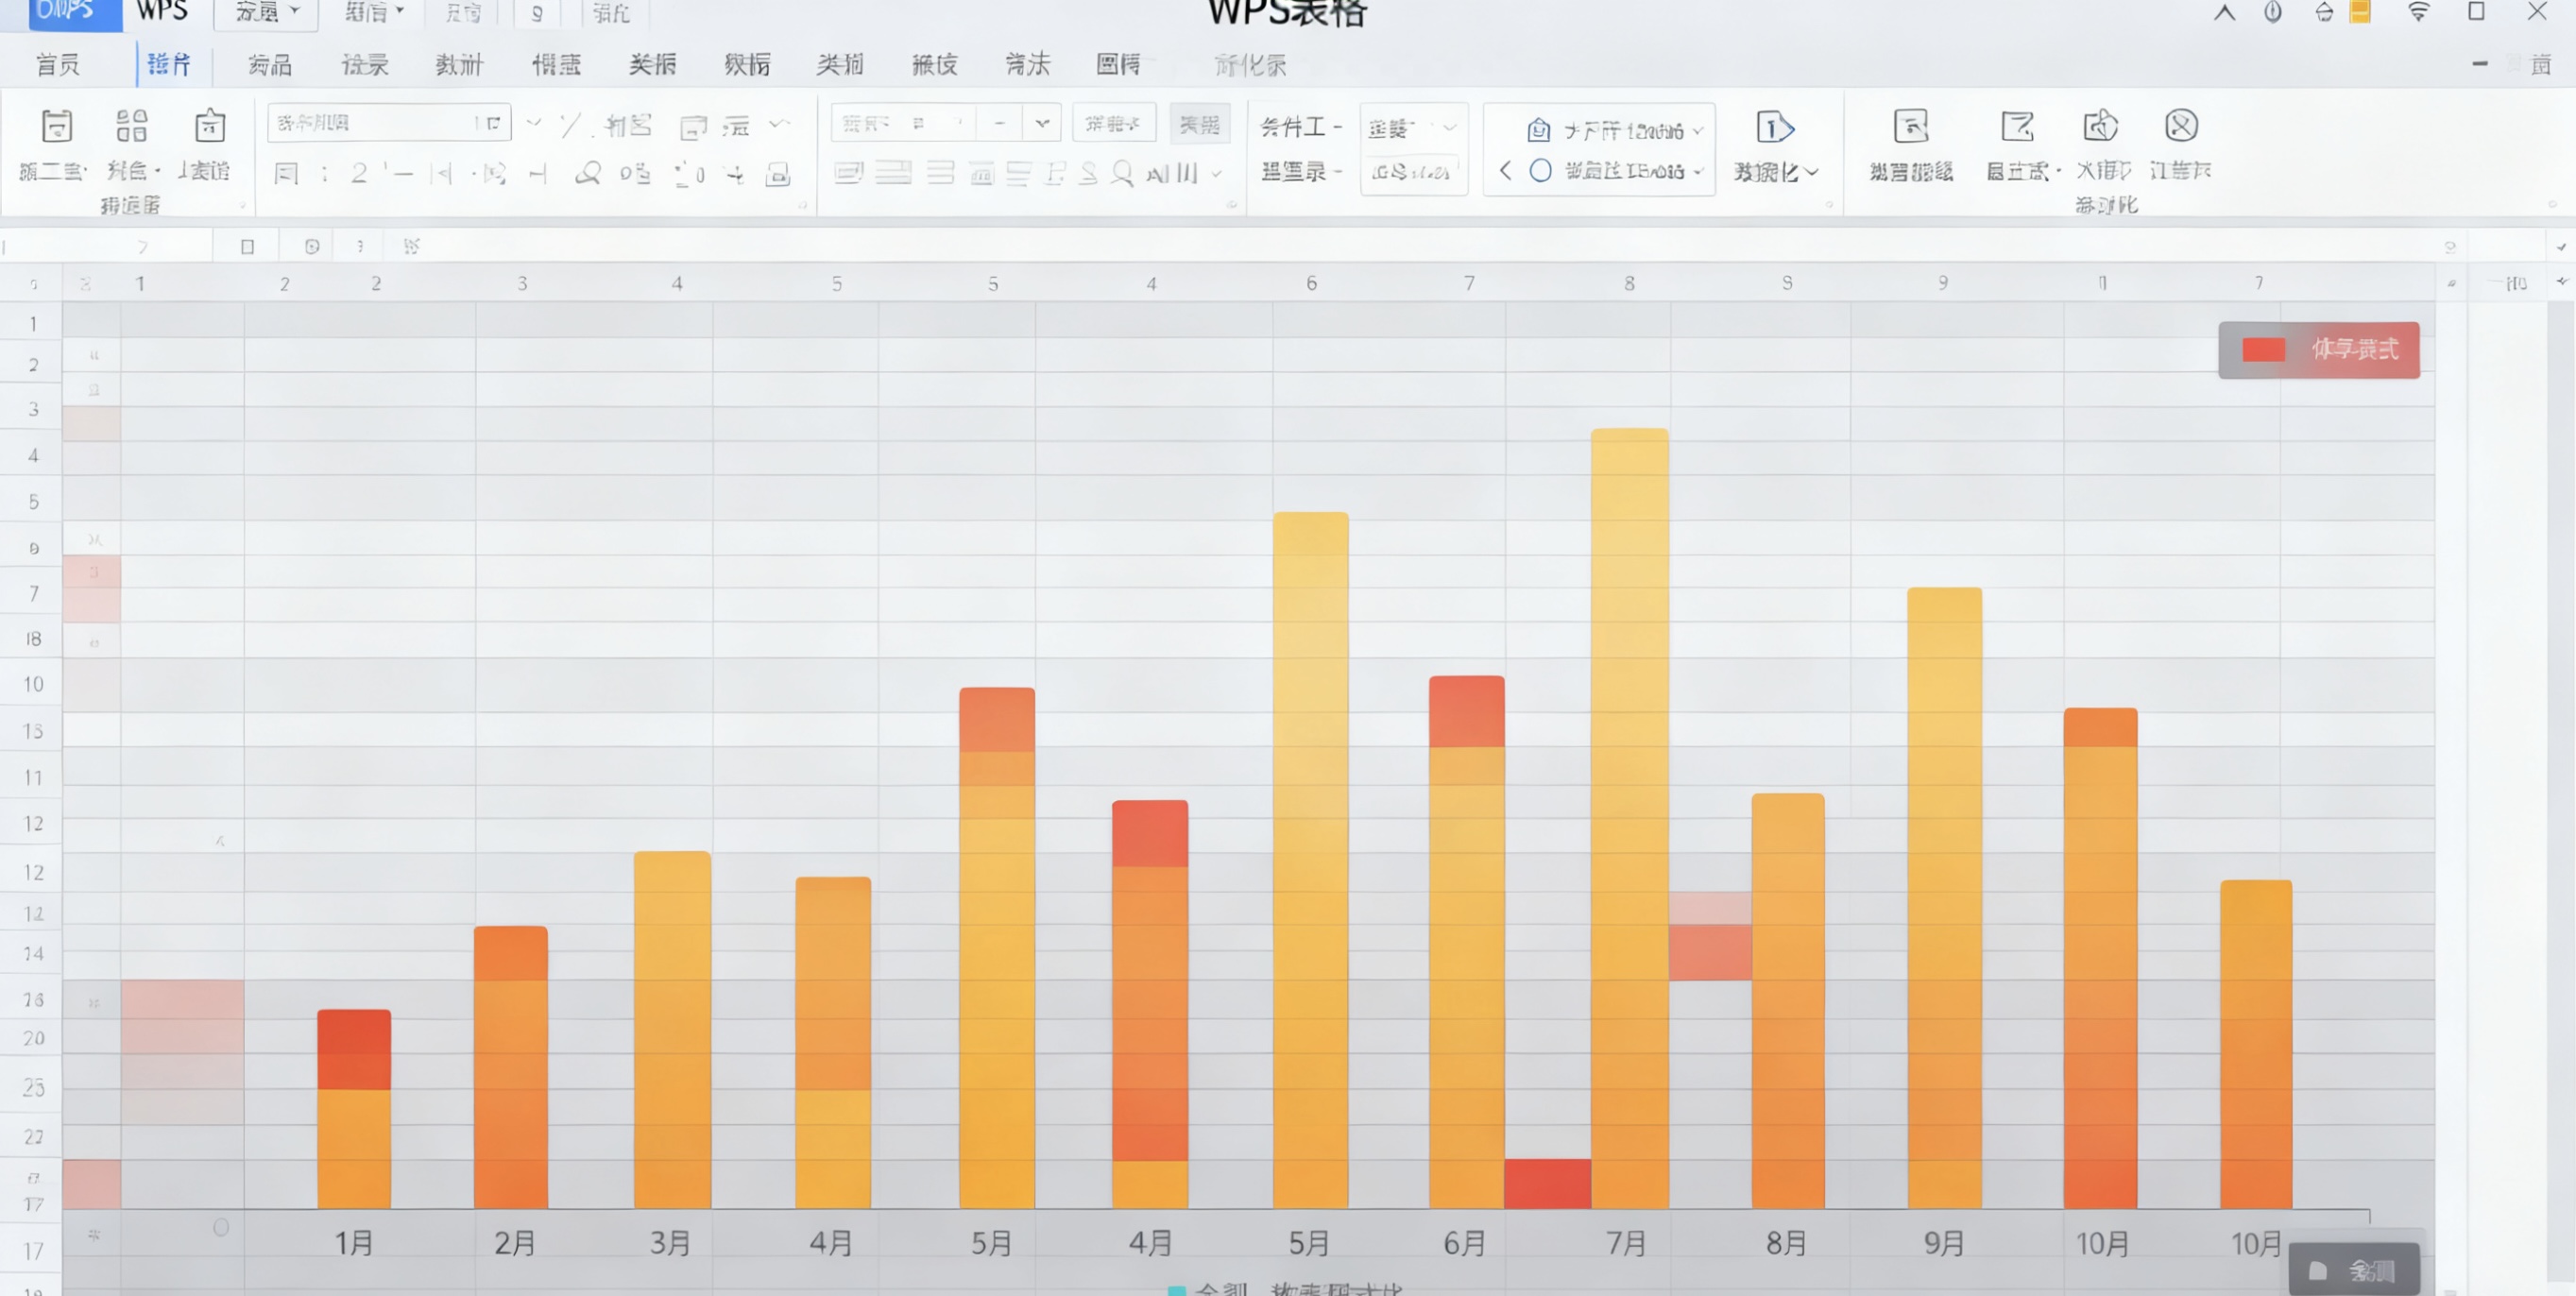Click the four-squares grid icon in the ribbon
Image resolution: width=2576 pixels, height=1296 pixels.
click(131, 126)
